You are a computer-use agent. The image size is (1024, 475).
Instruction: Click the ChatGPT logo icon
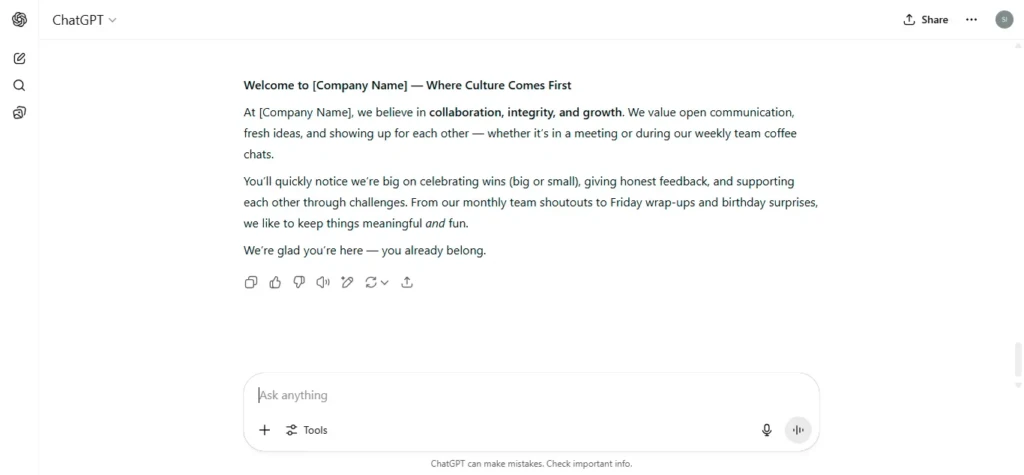pyautogui.click(x=20, y=20)
